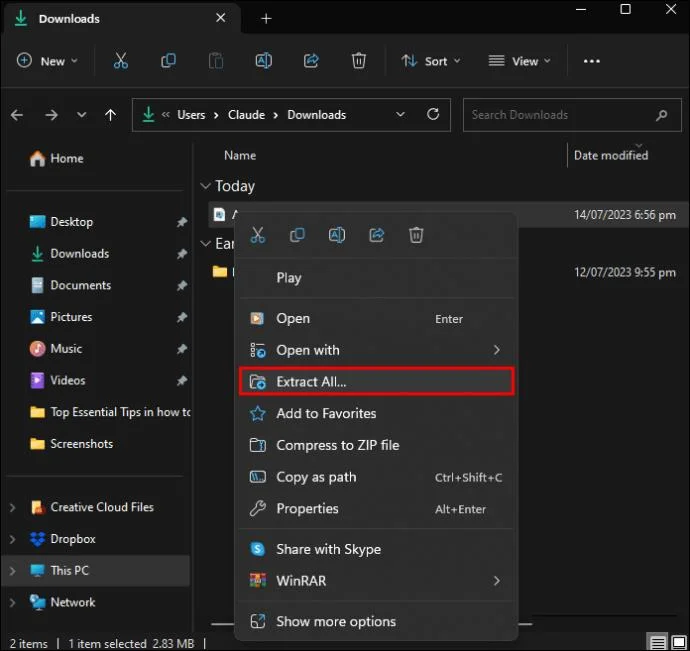Unpin Desktop using its pin icon
This screenshot has width=690, height=651.
(x=182, y=222)
